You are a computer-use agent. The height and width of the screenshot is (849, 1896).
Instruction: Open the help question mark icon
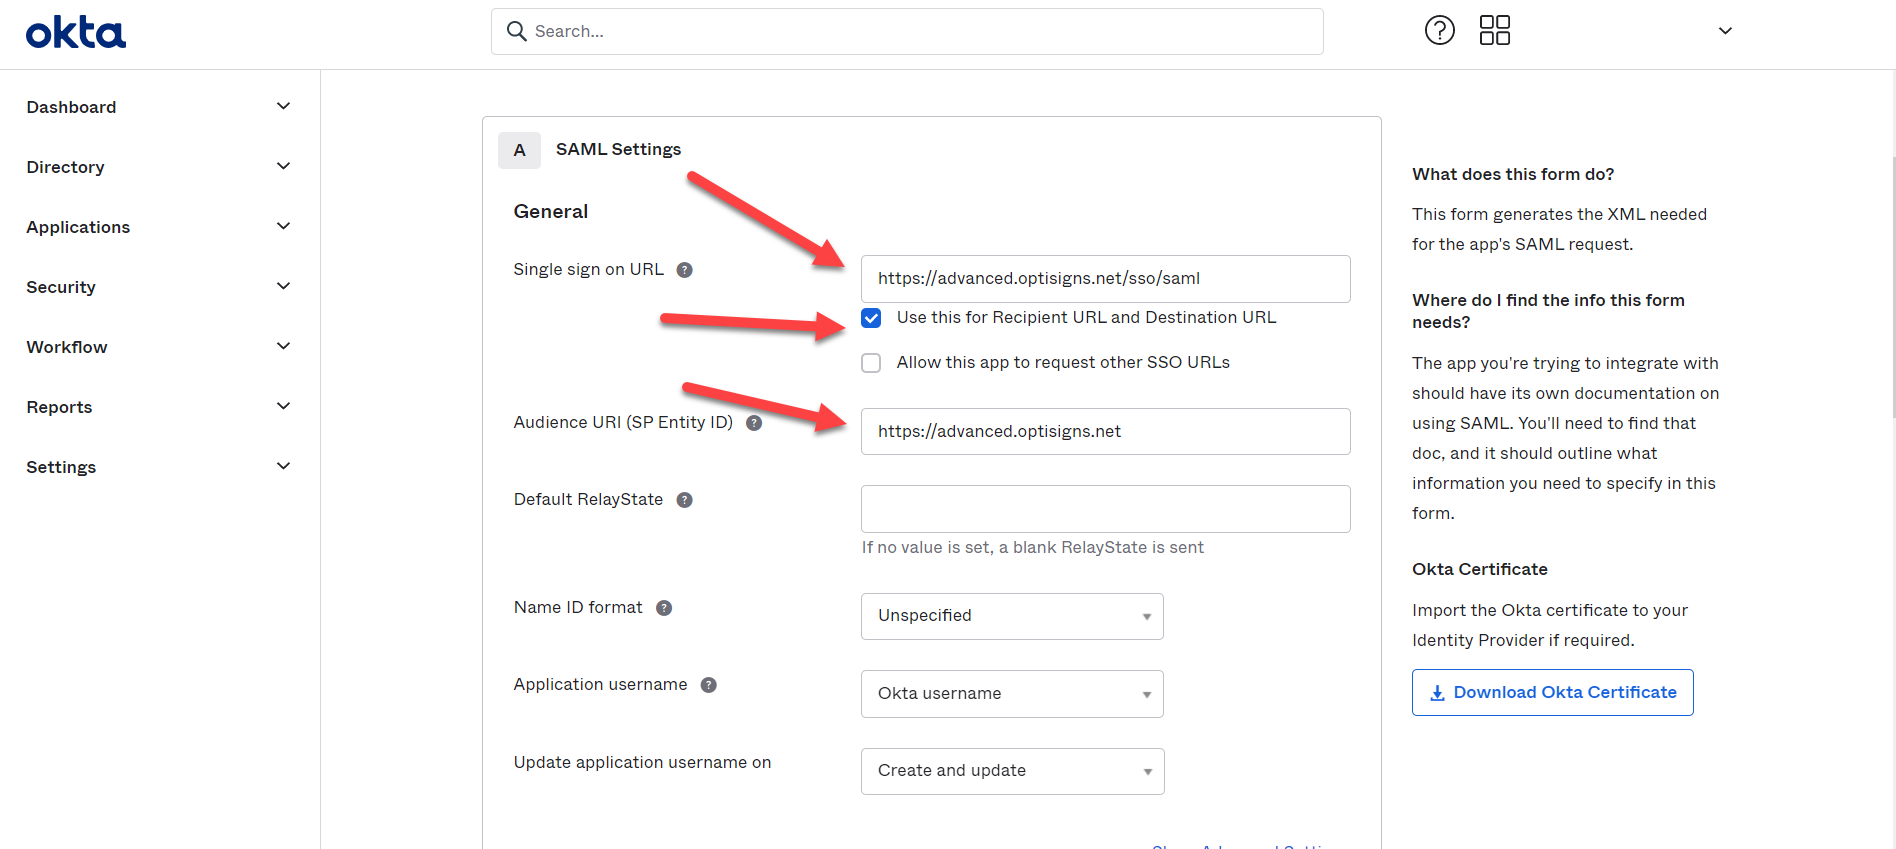[x=1439, y=31]
